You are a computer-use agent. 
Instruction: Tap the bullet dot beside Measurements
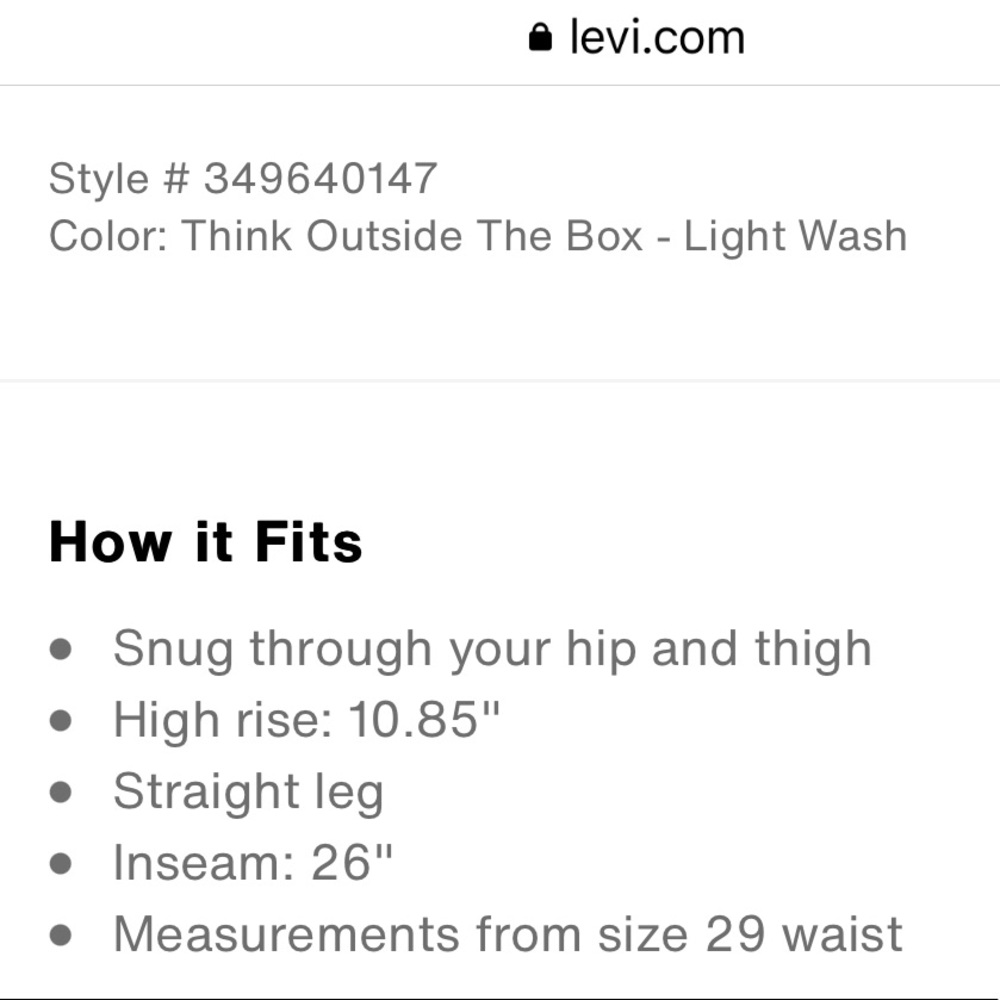click(x=63, y=935)
